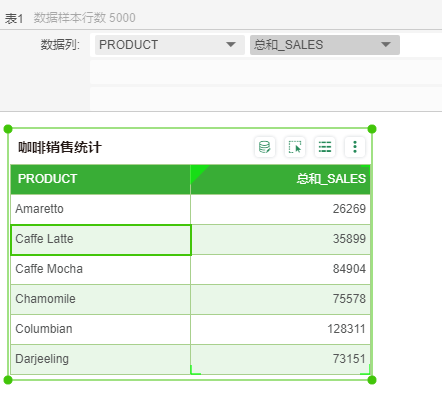The width and height of the screenshot is (442, 396).
Task: Select the Amaretto product cell
Action: point(100,209)
